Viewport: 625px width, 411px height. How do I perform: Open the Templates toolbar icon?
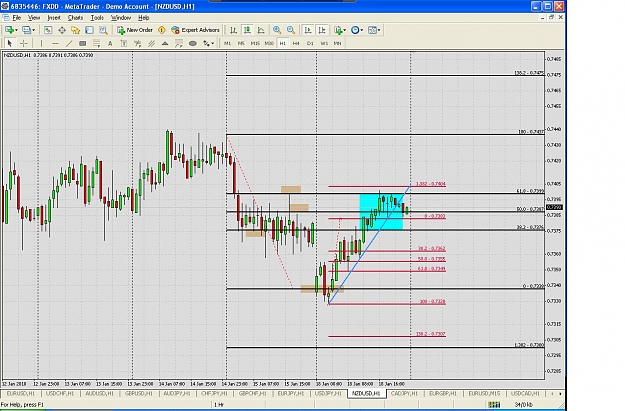tap(372, 30)
